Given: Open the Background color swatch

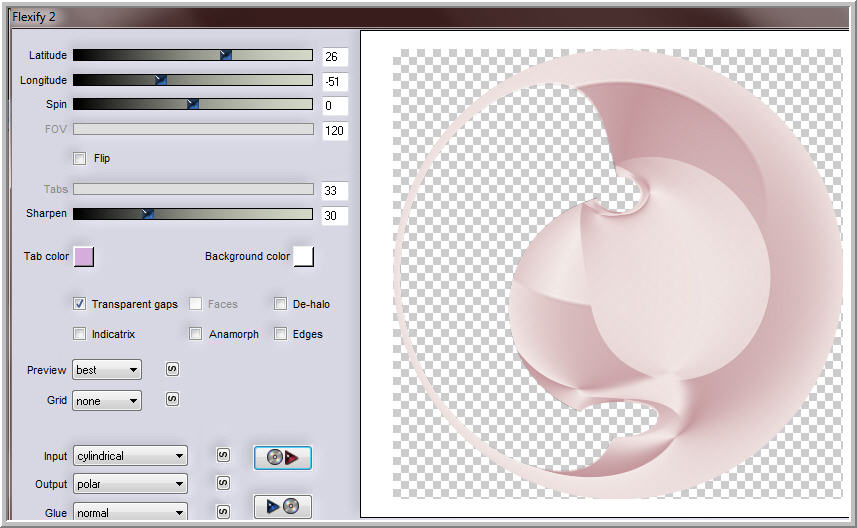Looking at the screenshot, I should pyautogui.click(x=303, y=256).
